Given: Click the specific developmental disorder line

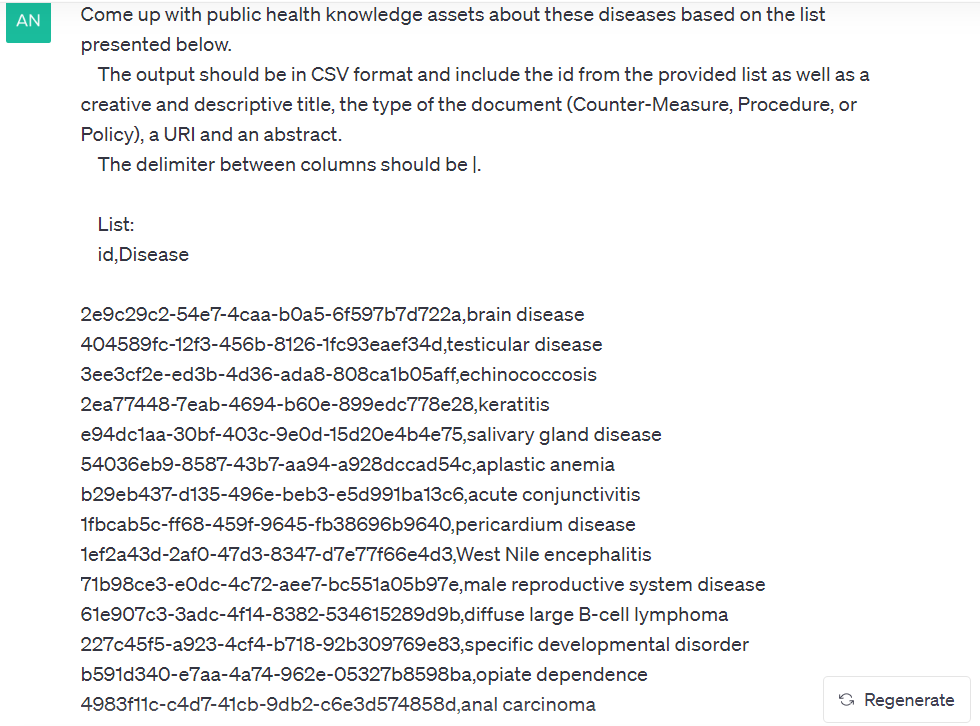Looking at the screenshot, I should click(x=415, y=644).
